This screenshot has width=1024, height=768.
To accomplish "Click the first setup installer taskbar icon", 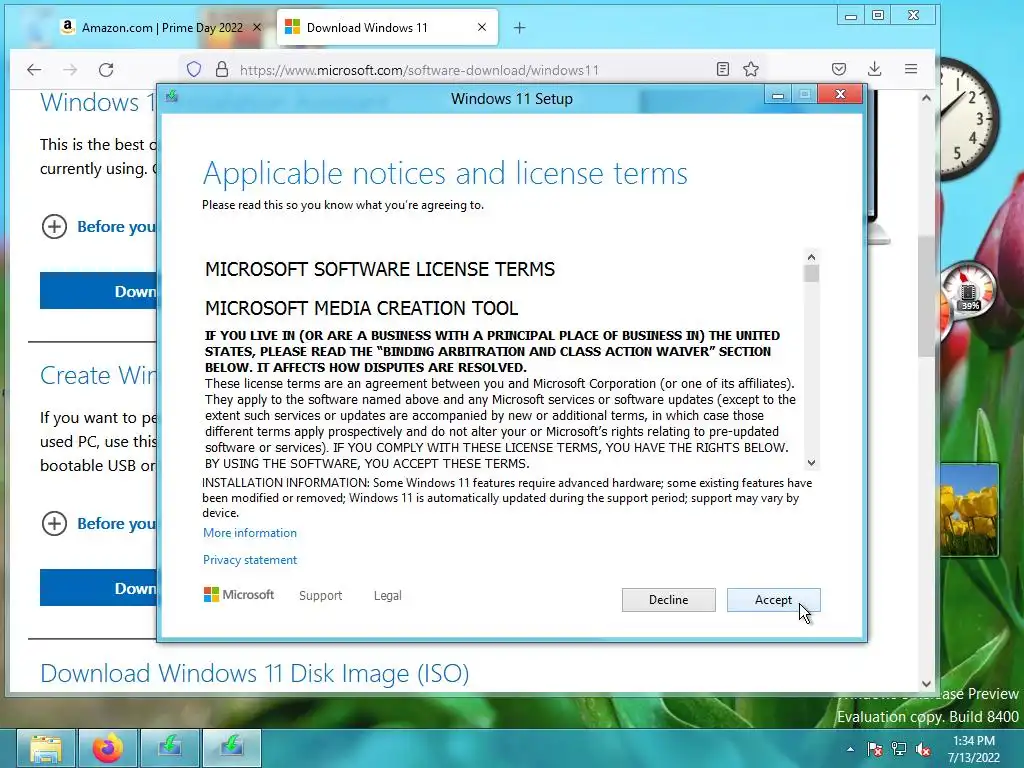I will pyautogui.click(x=170, y=748).
